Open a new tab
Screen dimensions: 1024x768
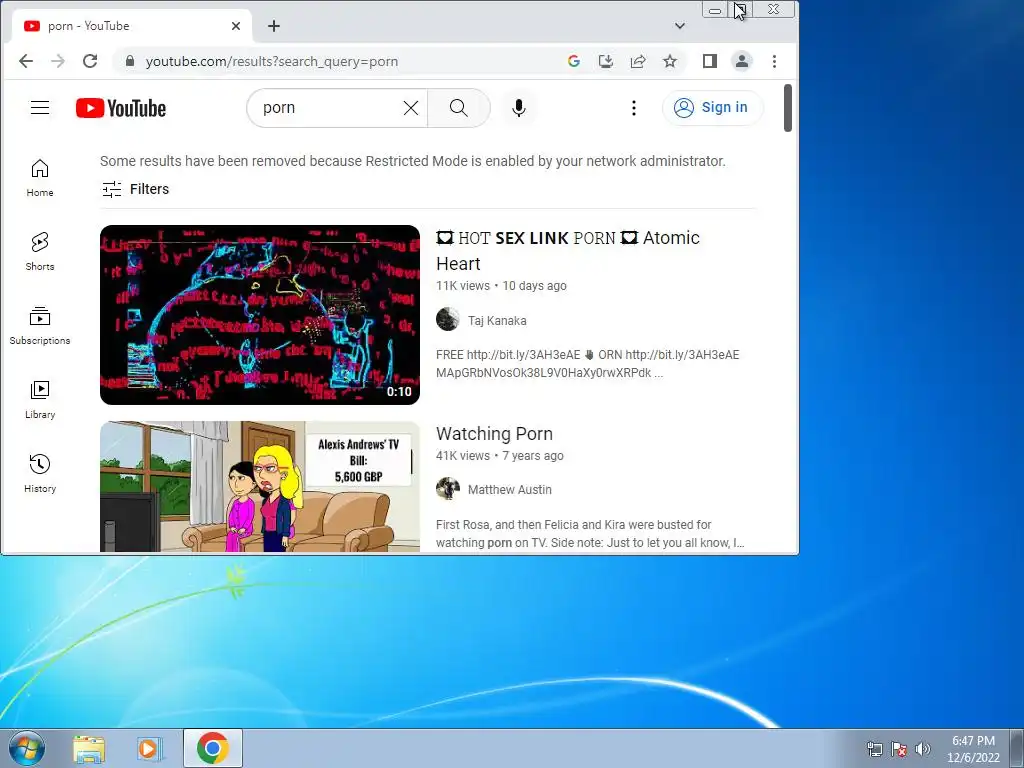tap(274, 26)
